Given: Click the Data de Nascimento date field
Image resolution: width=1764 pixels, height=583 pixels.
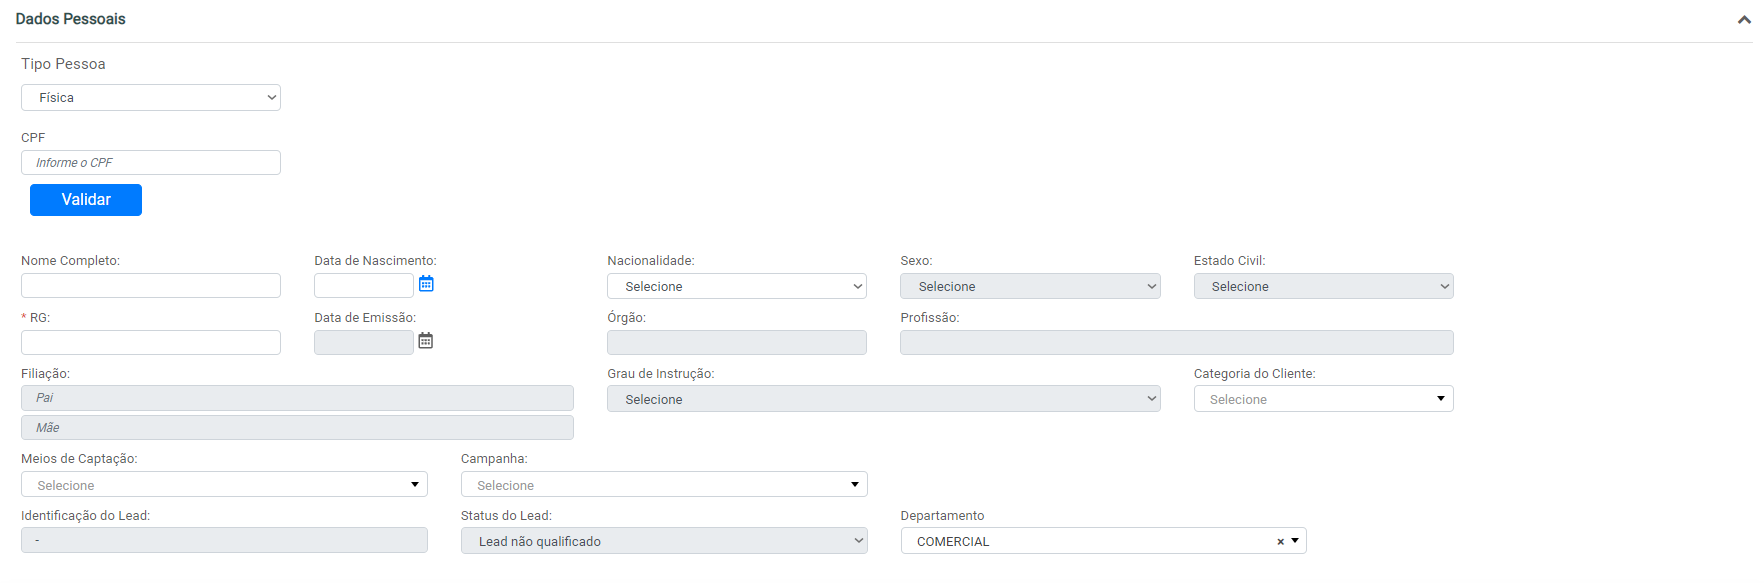Looking at the screenshot, I should pyautogui.click(x=363, y=286).
